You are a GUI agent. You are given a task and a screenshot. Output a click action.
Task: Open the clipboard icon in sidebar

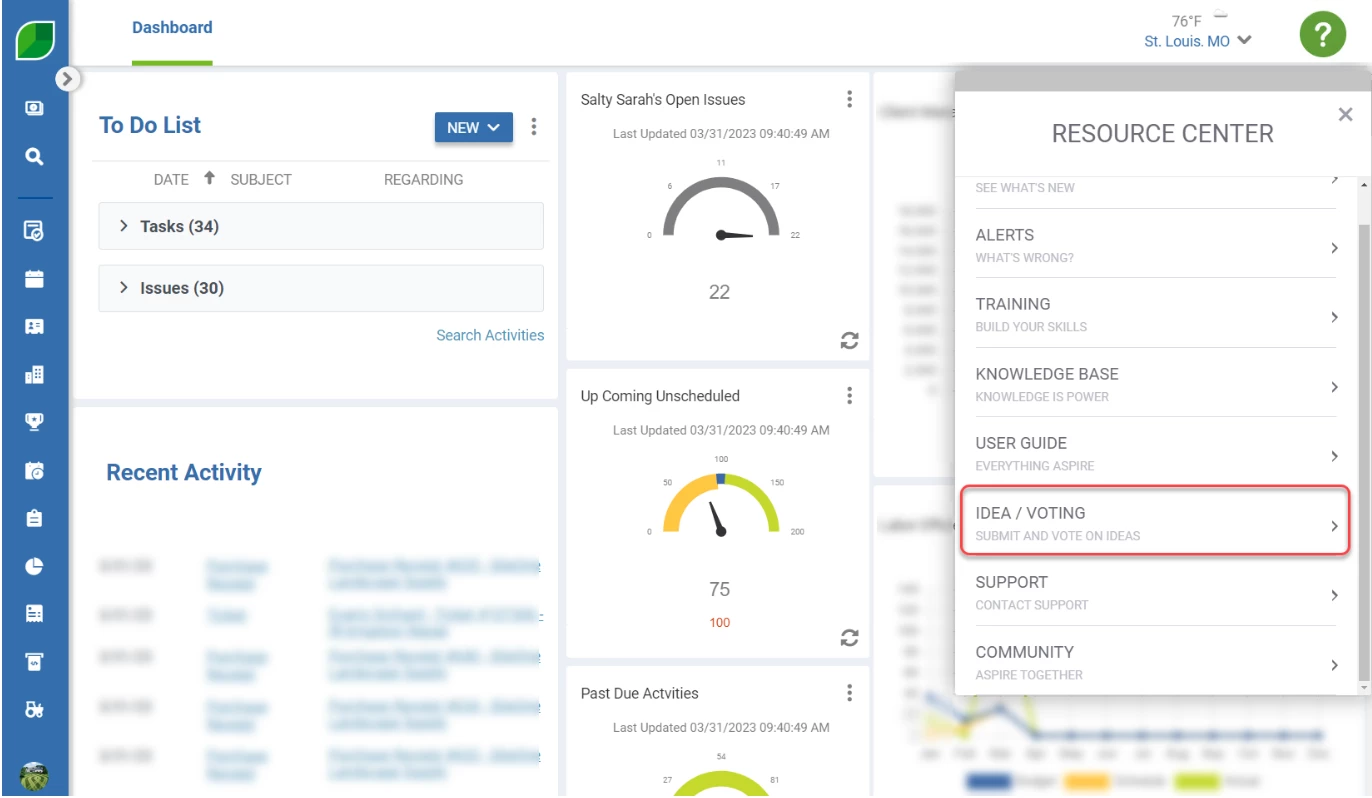coord(34,518)
